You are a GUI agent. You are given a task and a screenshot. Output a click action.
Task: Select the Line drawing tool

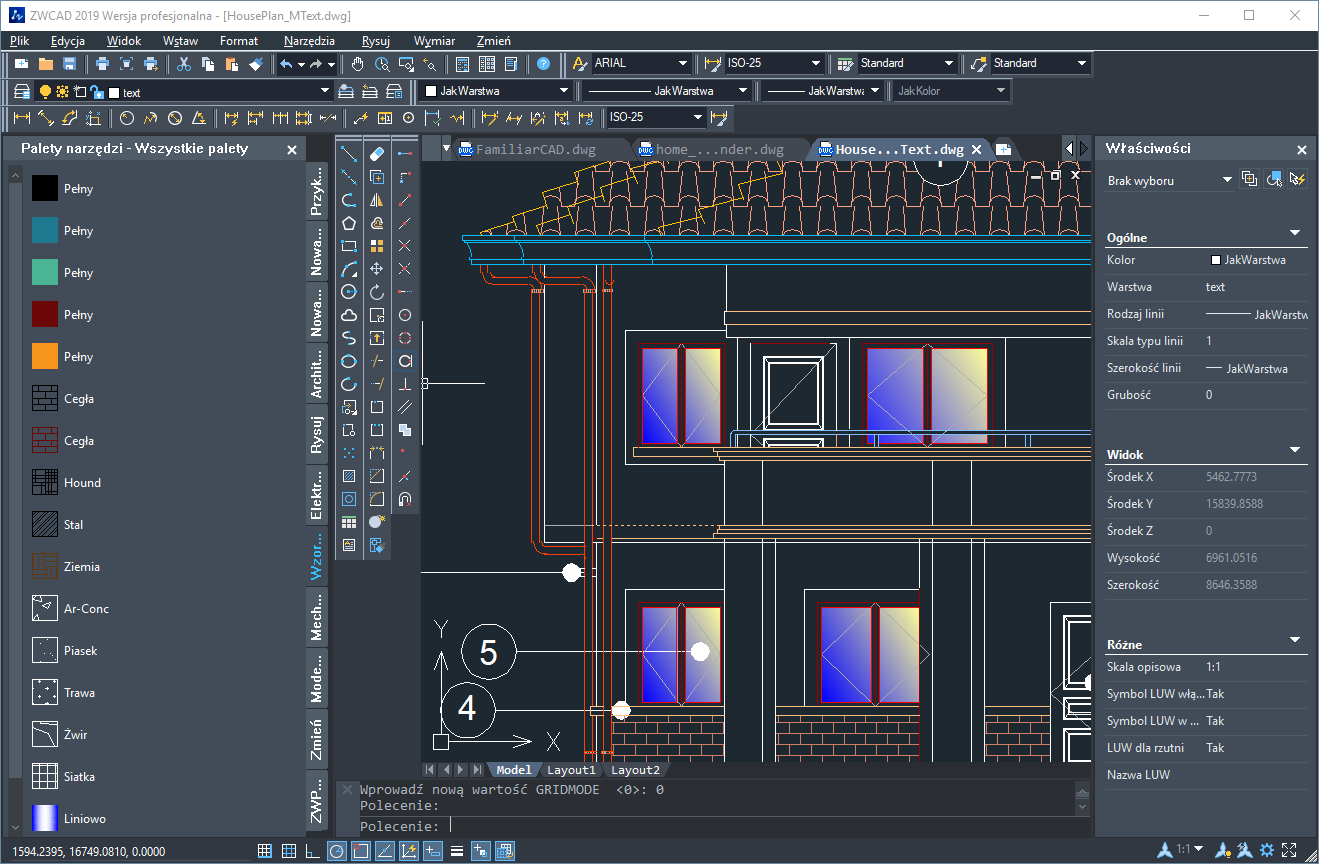click(350, 152)
